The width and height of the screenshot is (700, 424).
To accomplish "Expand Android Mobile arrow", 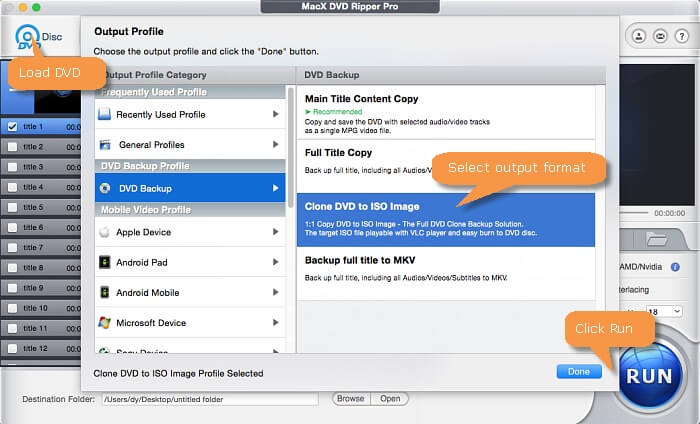I will pos(275,292).
